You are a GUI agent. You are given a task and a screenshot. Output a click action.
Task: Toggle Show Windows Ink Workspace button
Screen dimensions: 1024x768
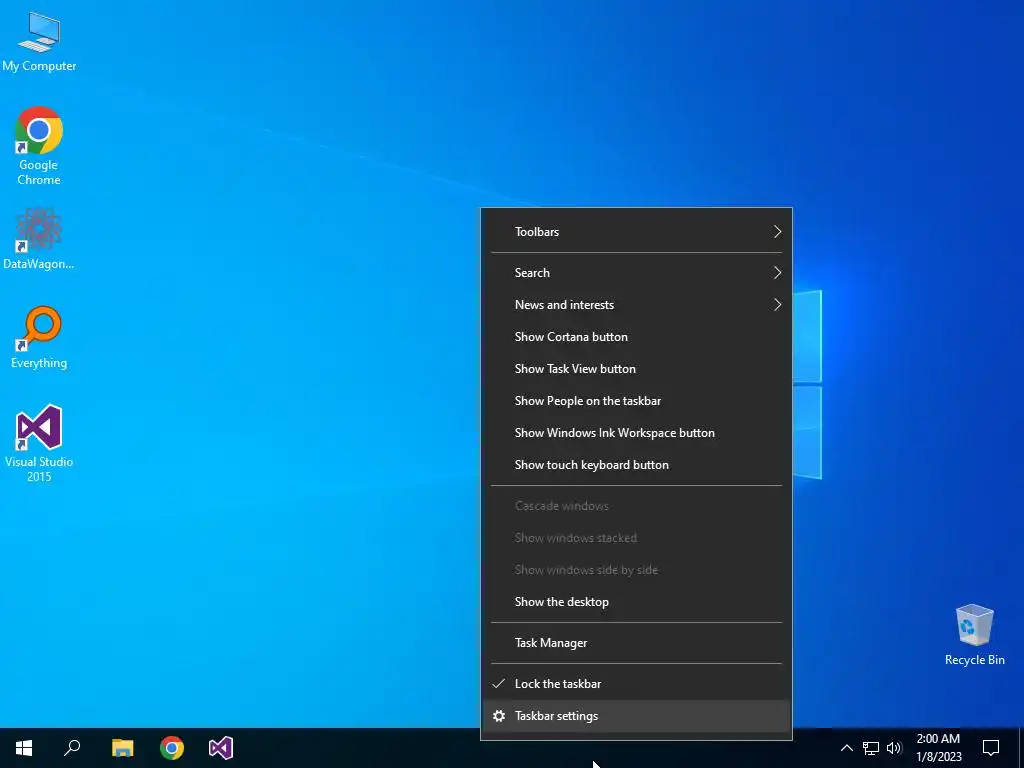click(636, 433)
